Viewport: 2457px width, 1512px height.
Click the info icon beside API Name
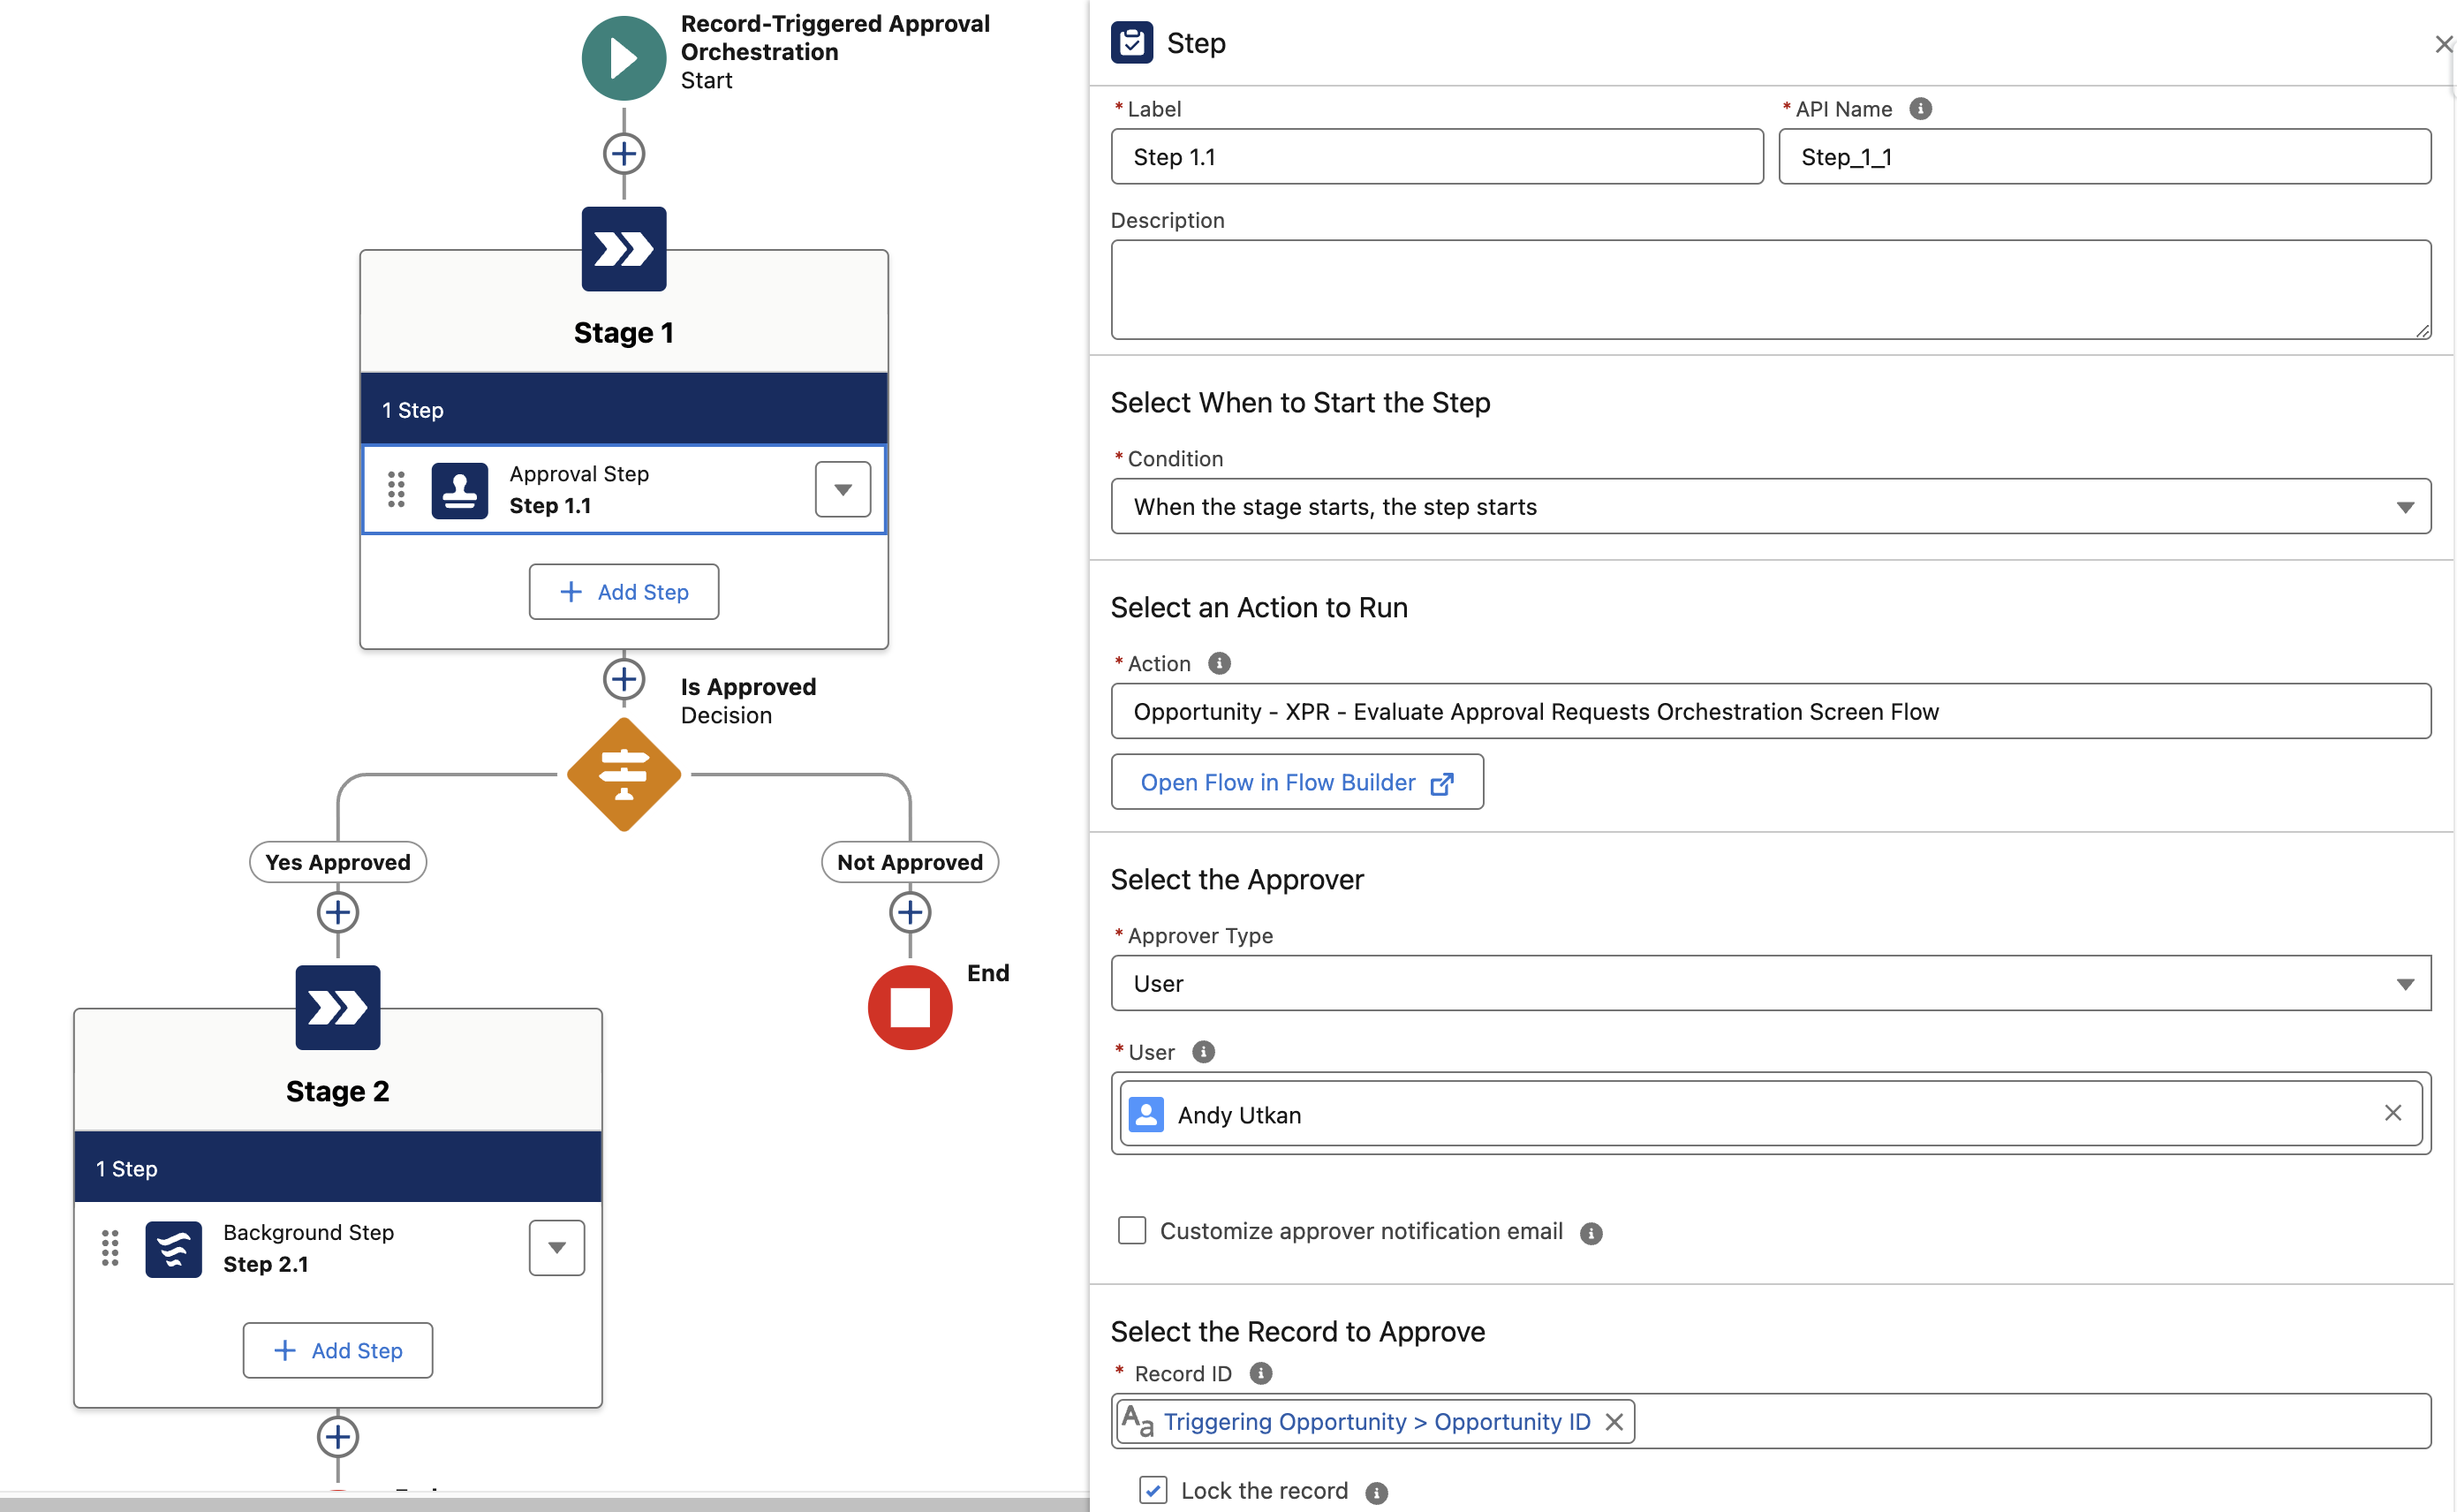(x=1920, y=109)
